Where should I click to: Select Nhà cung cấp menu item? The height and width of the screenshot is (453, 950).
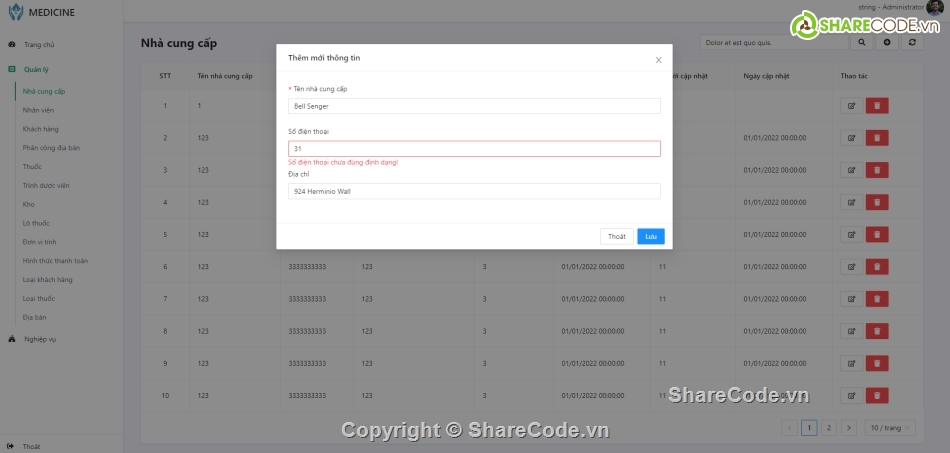[x=44, y=91]
